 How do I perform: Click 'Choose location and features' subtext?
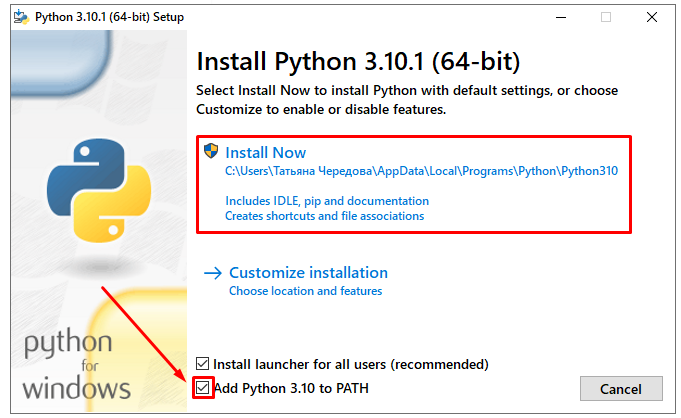point(305,291)
